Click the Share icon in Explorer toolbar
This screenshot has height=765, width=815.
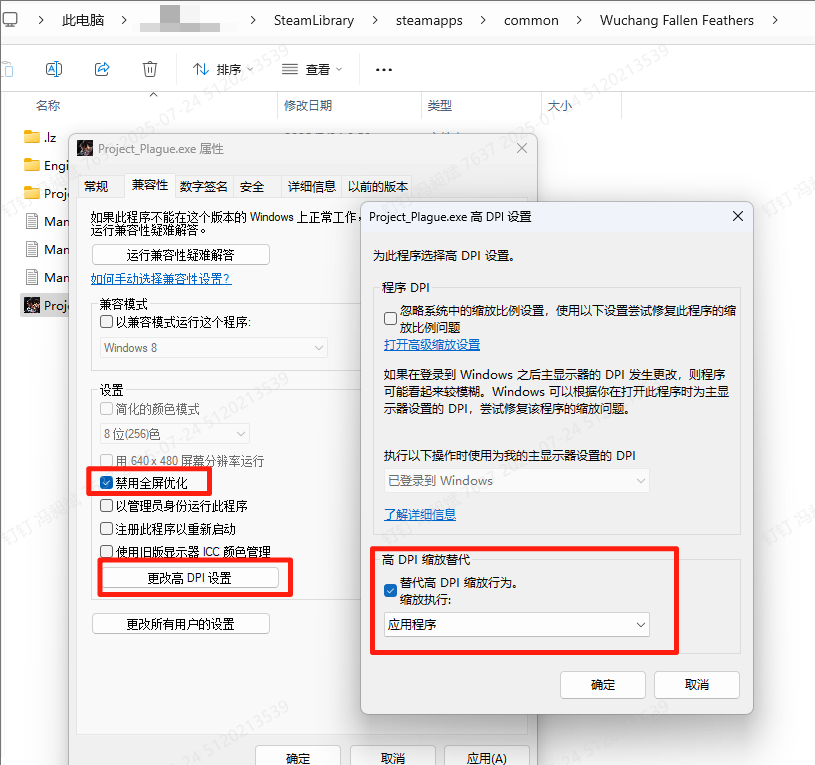[102, 69]
